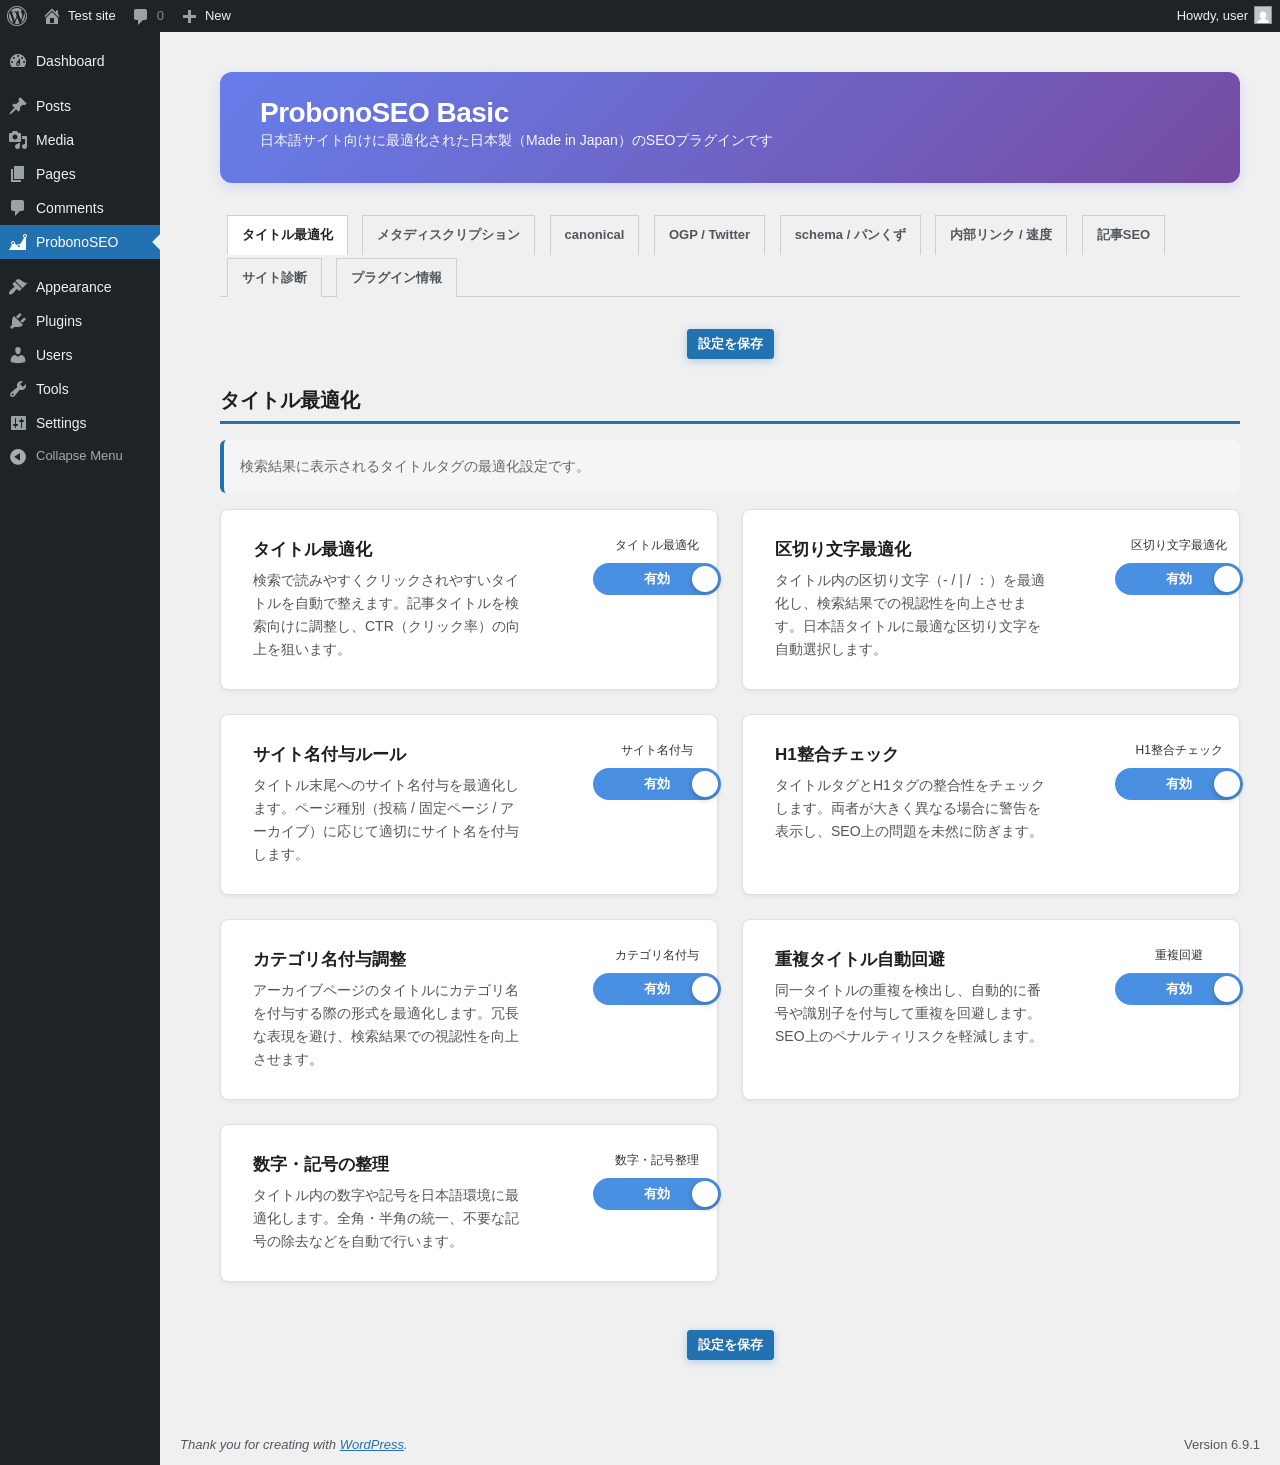Viewport: 1280px width, 1465px height.
Task: Switch to the メタディスクリプション tab
Action: click(448, 235)
